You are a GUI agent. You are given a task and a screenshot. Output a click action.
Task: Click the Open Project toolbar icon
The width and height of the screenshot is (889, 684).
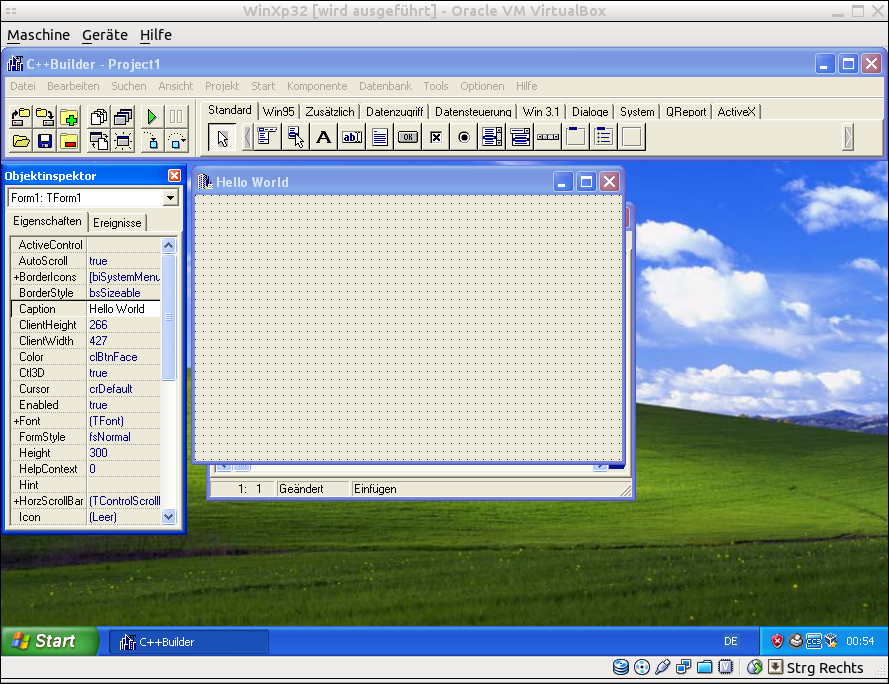pos(21,117)
